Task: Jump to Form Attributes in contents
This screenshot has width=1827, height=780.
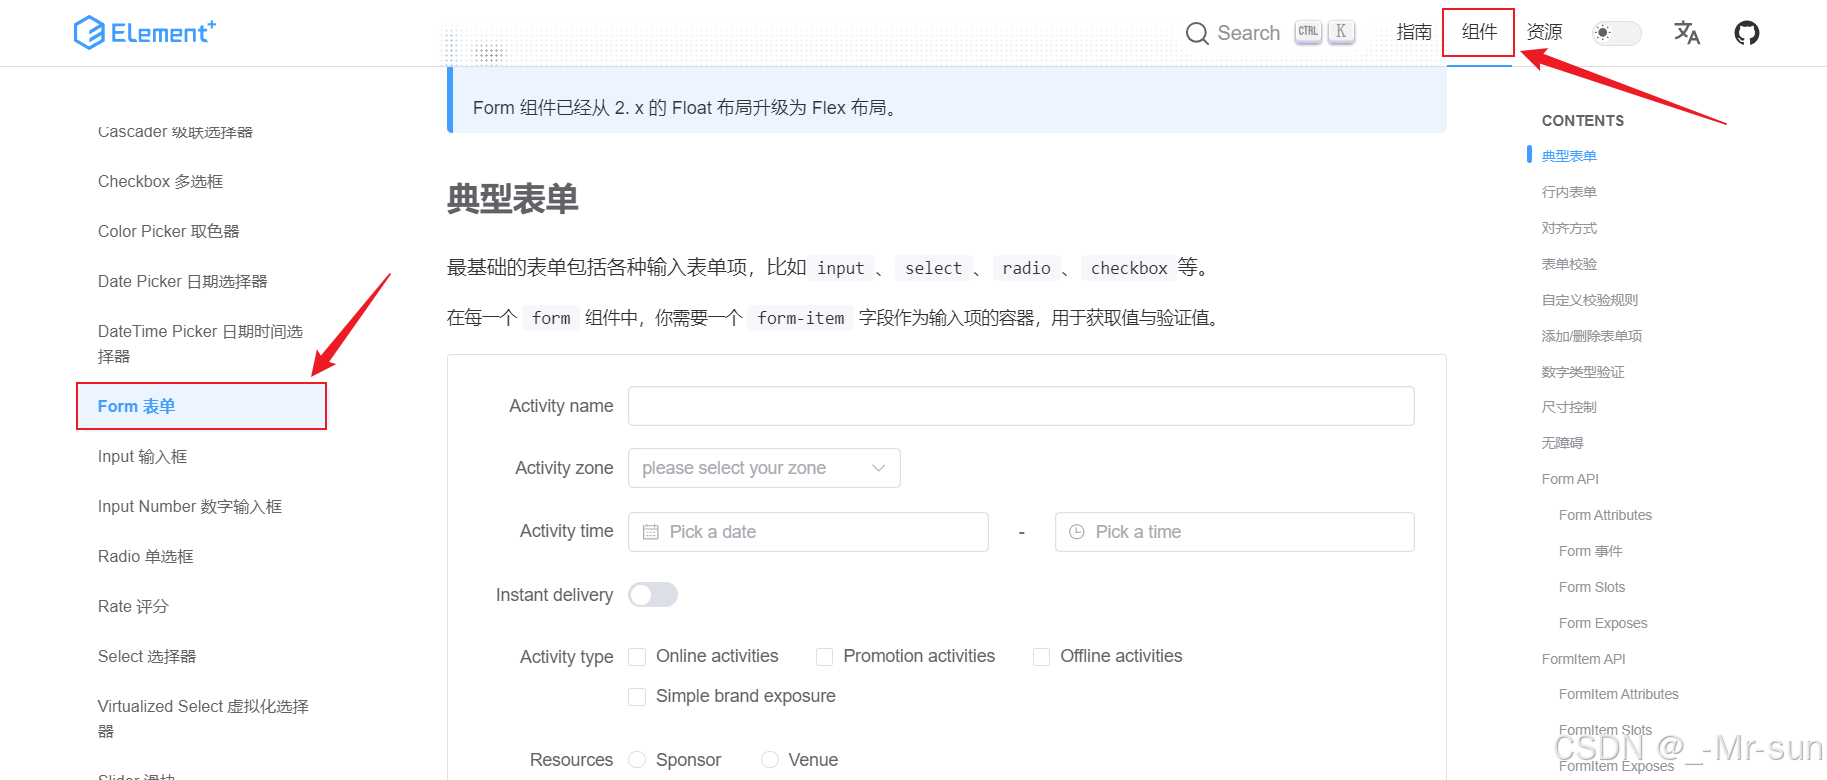Action: [x=1605, y=515]
